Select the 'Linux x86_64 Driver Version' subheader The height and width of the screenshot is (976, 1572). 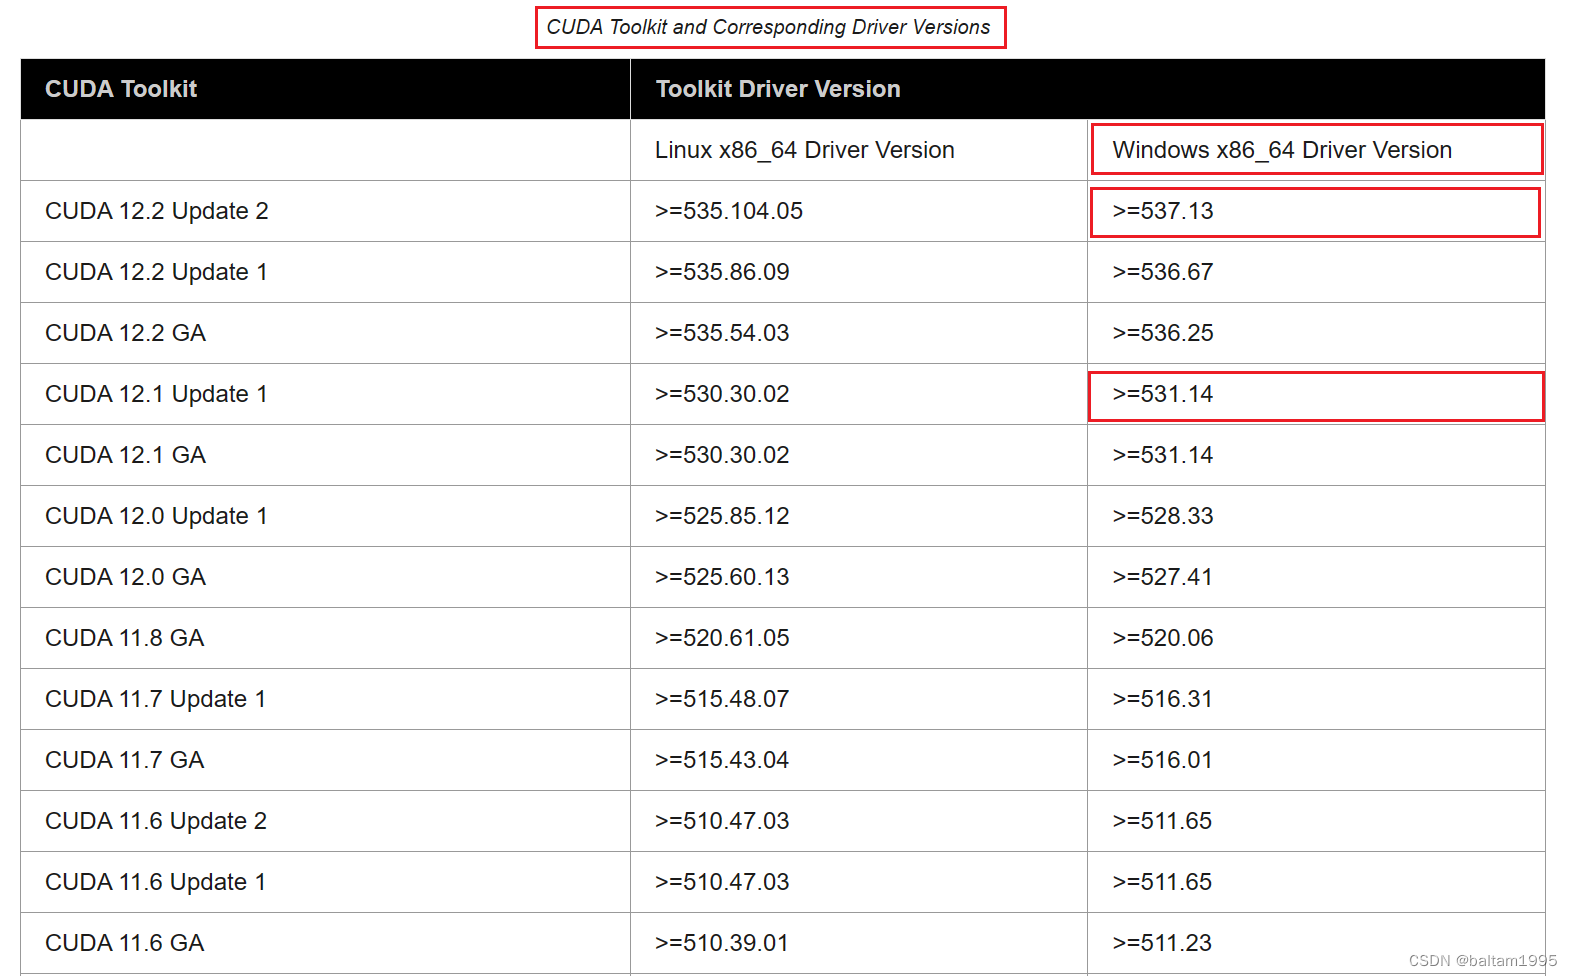(805, 150)
